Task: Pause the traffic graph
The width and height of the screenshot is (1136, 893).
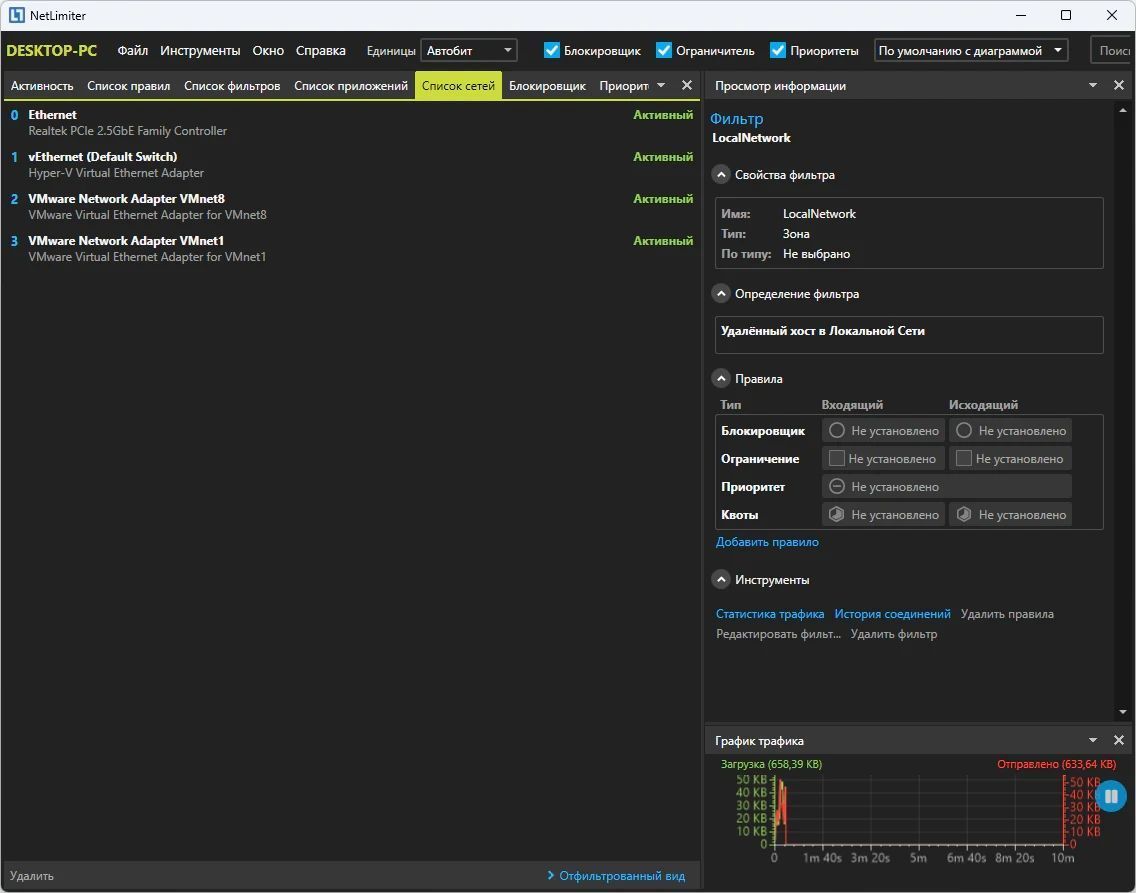Action: point(1111,796)
